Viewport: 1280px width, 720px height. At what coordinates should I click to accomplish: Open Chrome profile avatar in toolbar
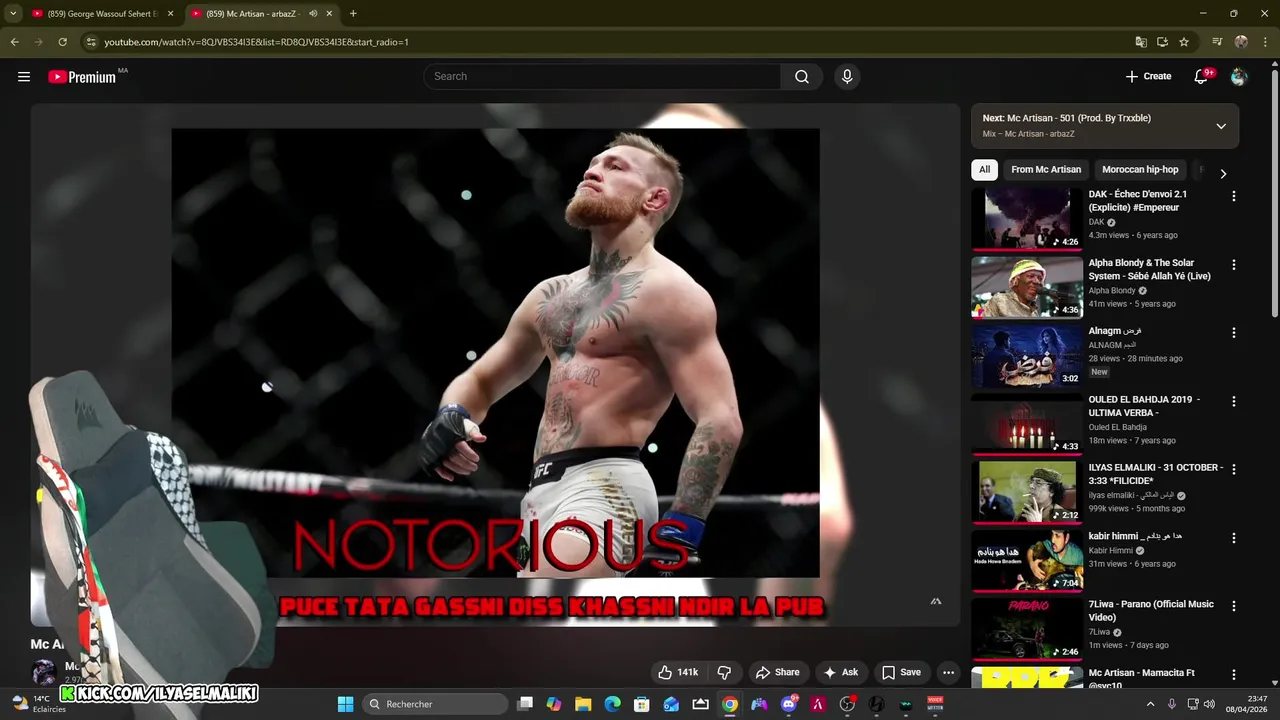[1241, 42]
